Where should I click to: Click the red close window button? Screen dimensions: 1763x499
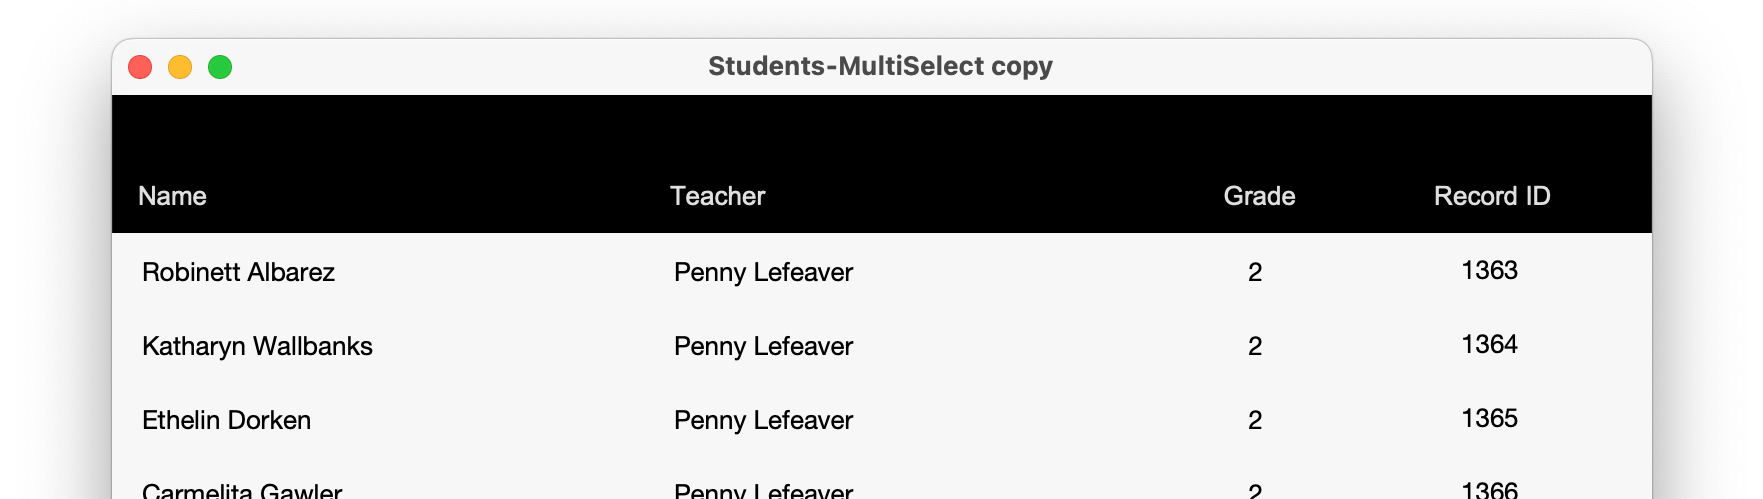click(140, 67)
